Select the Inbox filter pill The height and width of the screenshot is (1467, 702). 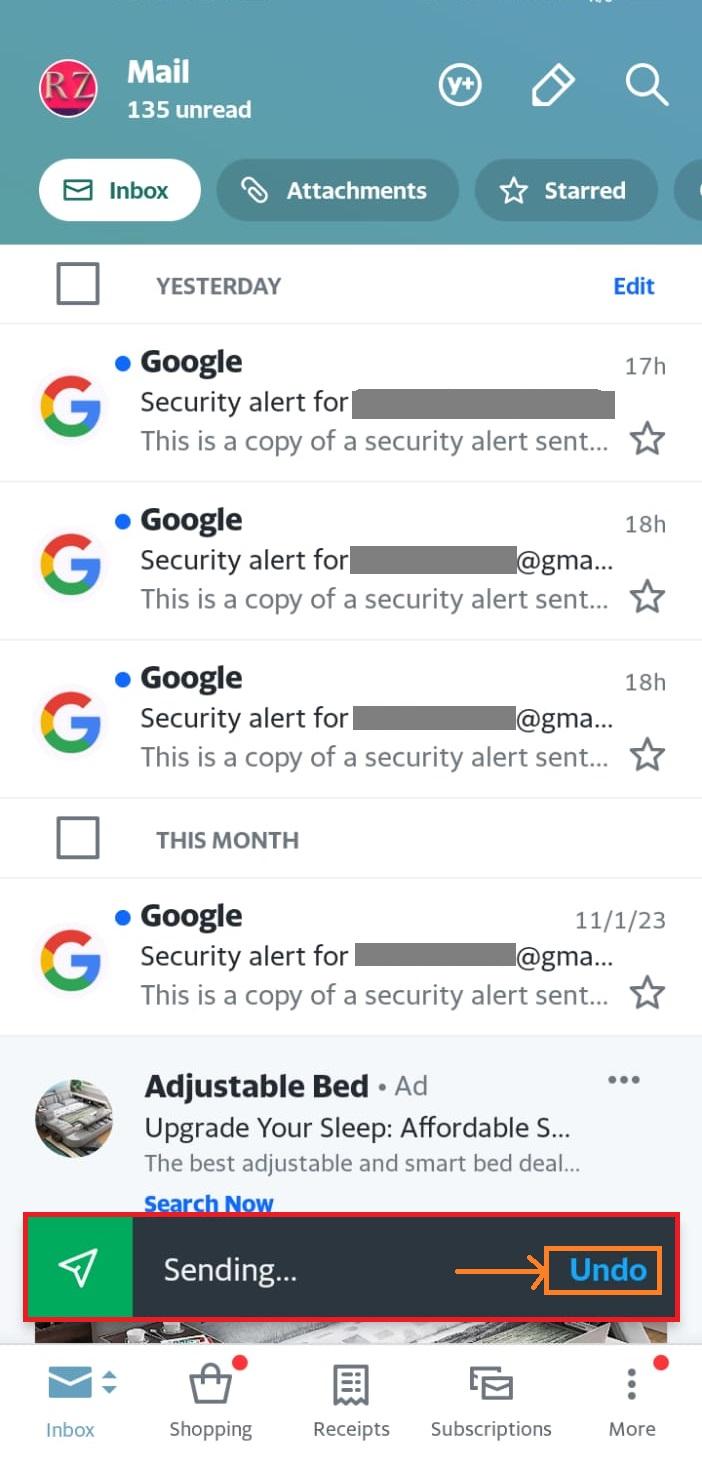[119, 190]
